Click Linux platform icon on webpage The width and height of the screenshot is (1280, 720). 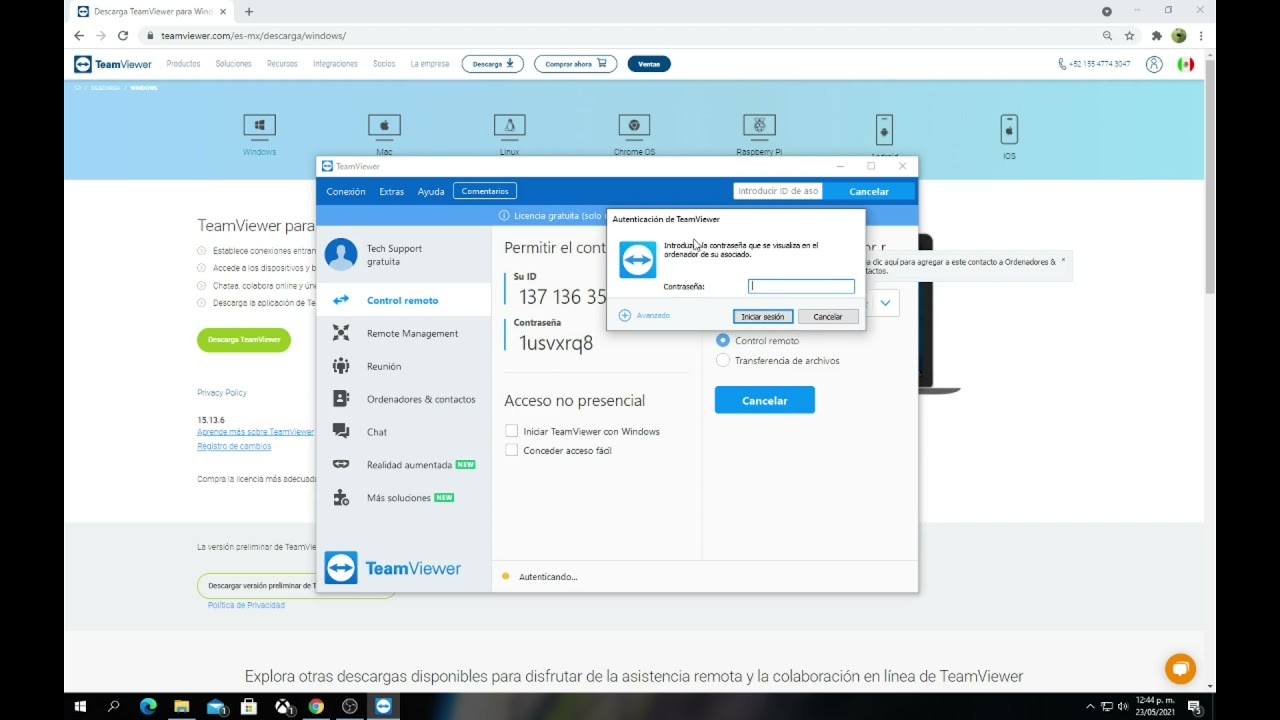click(509, 126)
